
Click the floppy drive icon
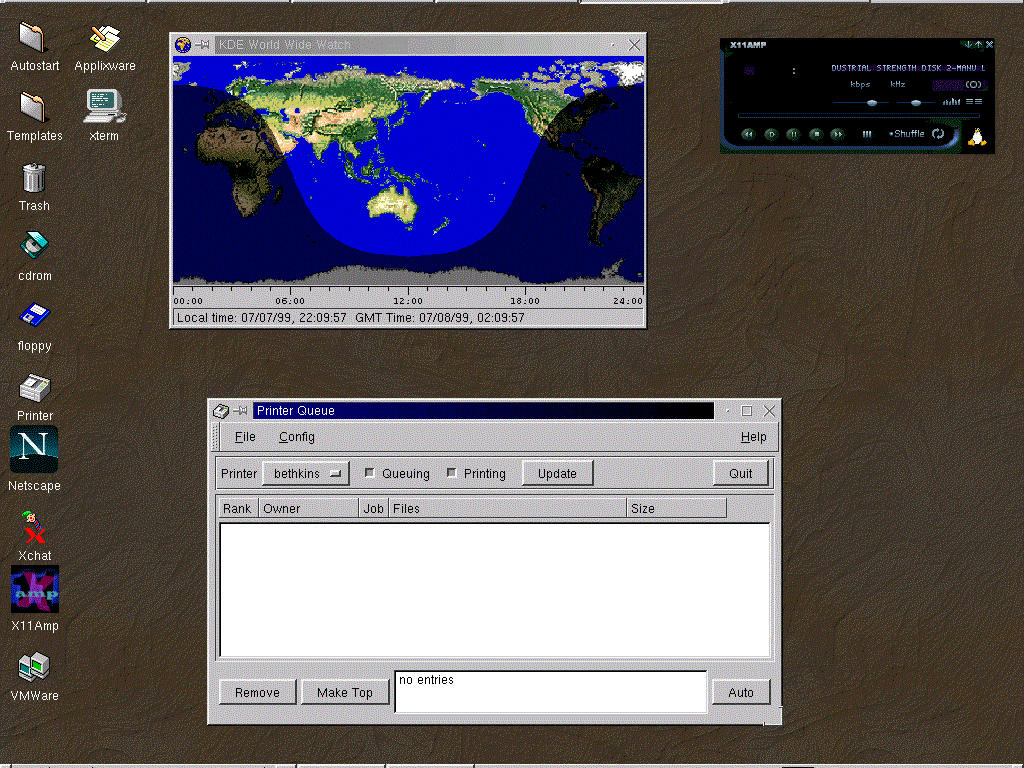[34, 316]
